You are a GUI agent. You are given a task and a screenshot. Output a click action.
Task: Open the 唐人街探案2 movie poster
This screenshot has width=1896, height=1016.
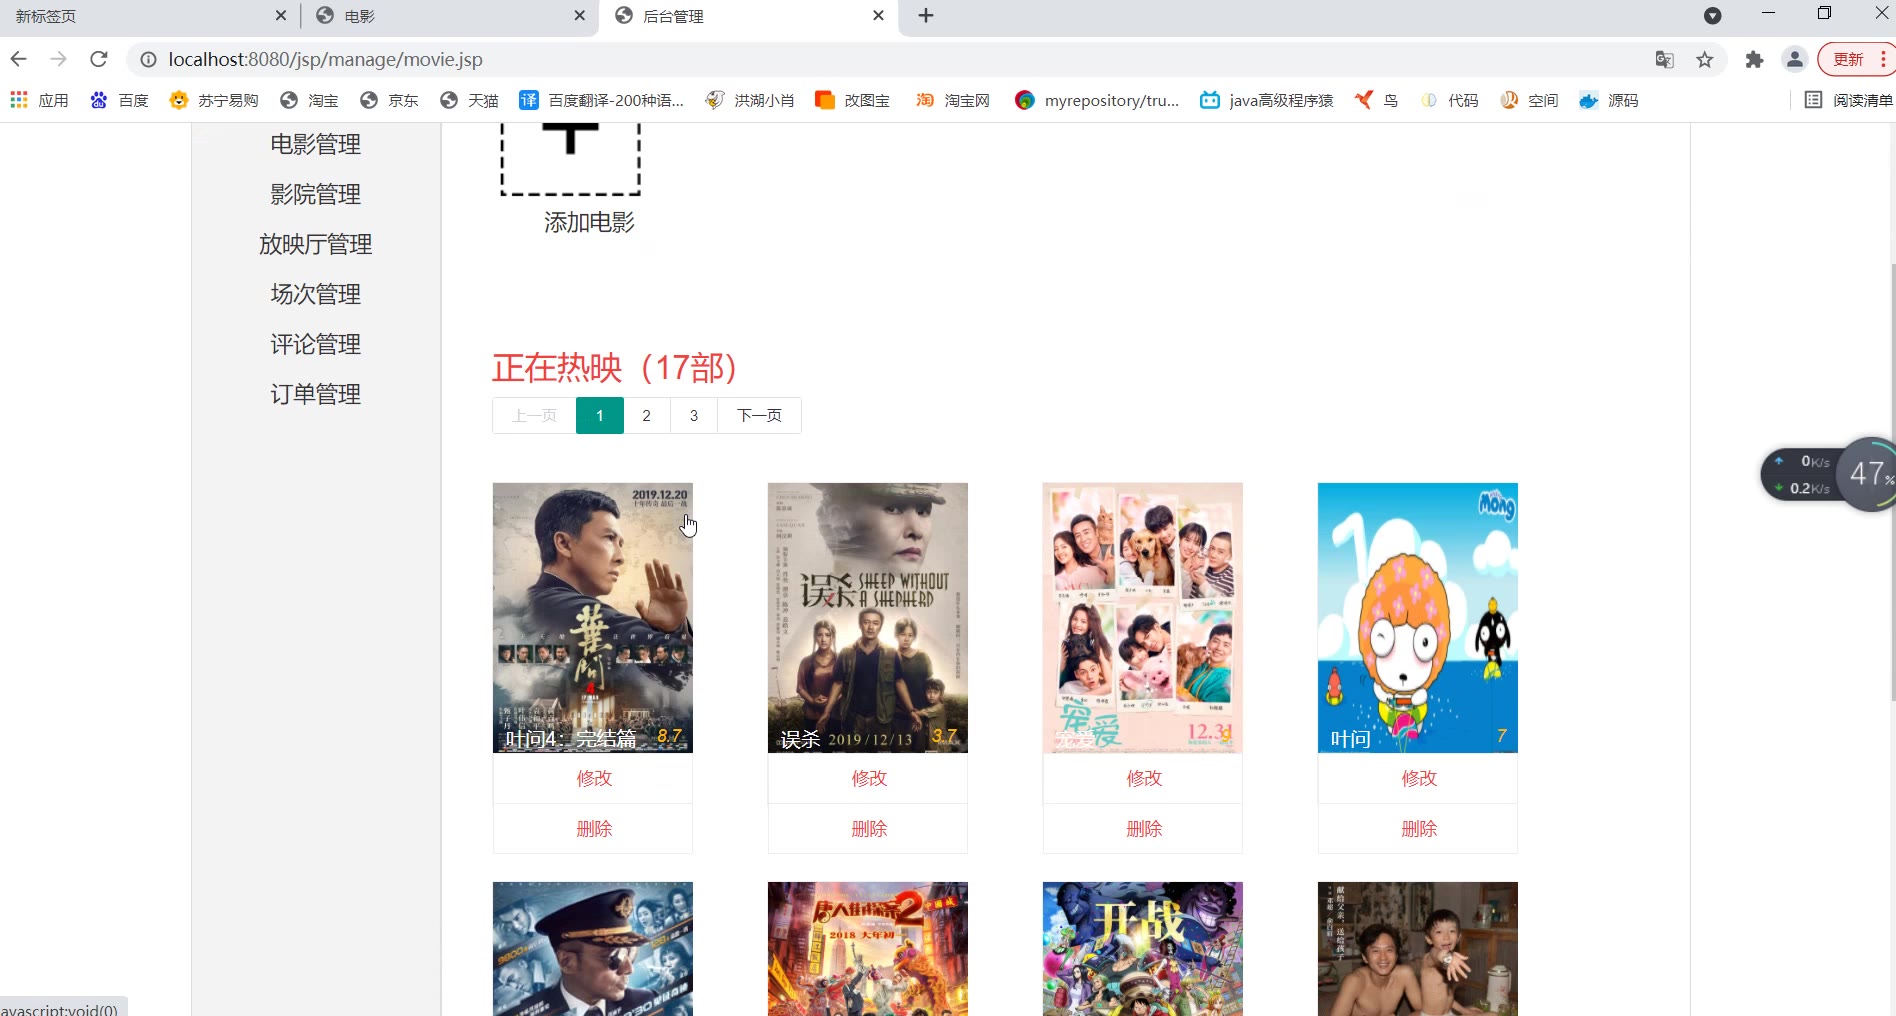[x=867, y=949]
